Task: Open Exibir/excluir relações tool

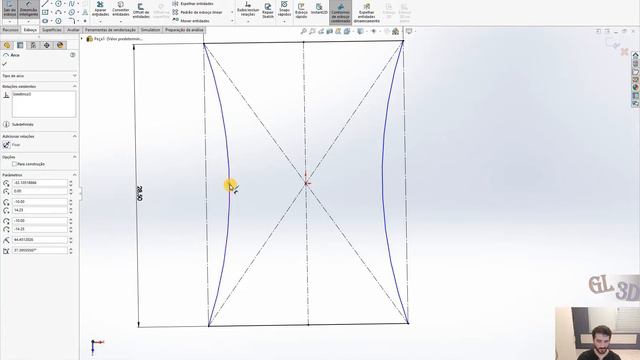Action: [248, 10]
